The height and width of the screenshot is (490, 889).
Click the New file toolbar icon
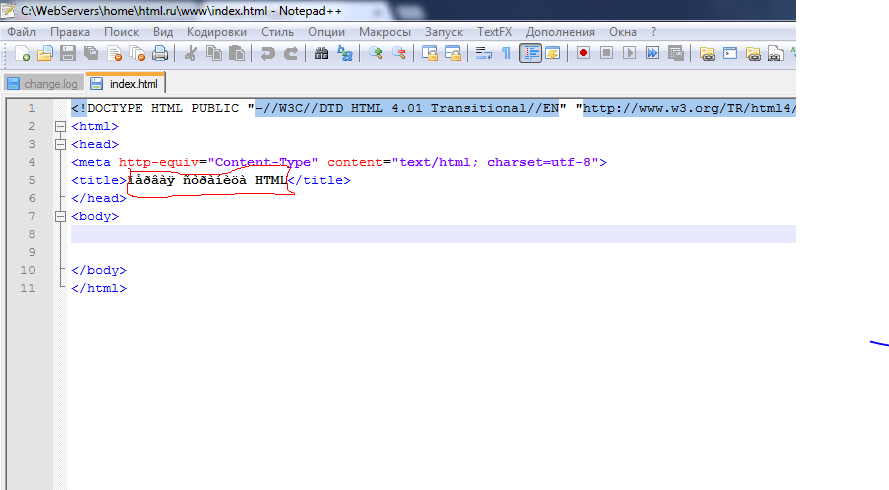coord(20,54)
